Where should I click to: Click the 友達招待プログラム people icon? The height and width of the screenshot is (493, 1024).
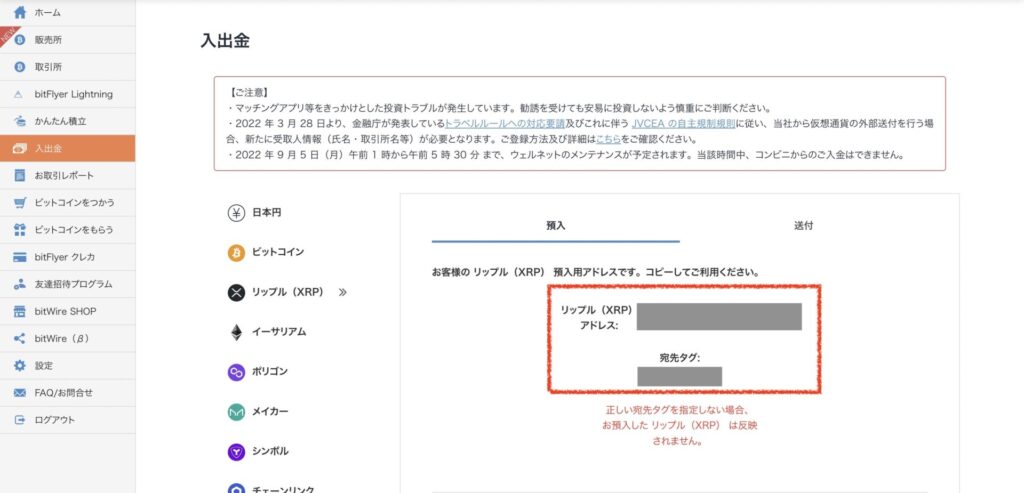[x=20, y=284]
